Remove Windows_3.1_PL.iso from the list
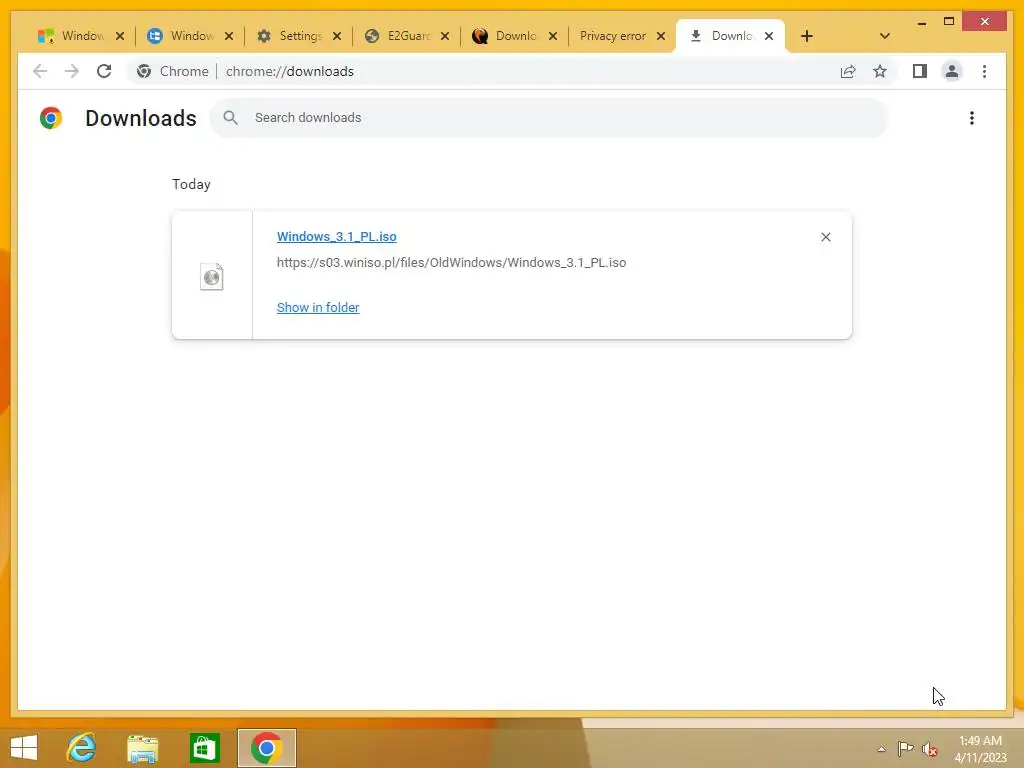Screen dimensions: 1024x768 (x=825, y=237)
